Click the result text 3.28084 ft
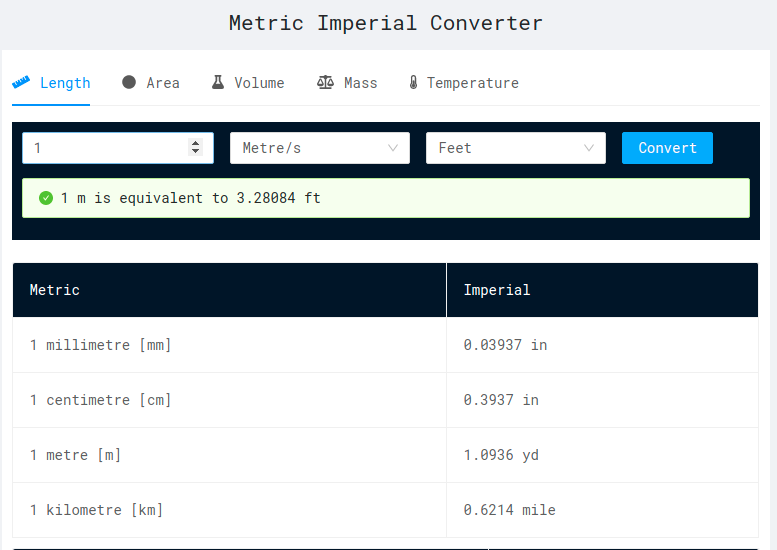This screenshot has width=777, height=550. click(x=278, y=198)
